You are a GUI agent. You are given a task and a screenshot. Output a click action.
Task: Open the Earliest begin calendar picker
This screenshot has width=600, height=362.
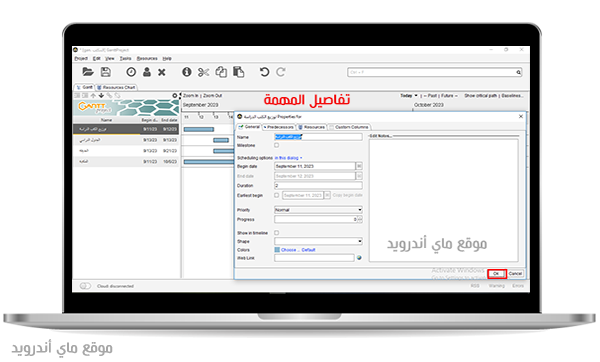(x=328, y=195)
